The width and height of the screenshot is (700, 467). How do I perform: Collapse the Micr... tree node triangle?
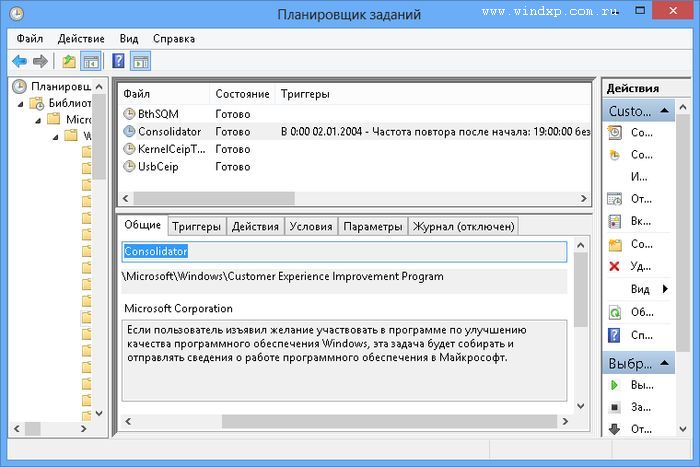(x=38, y=121)
